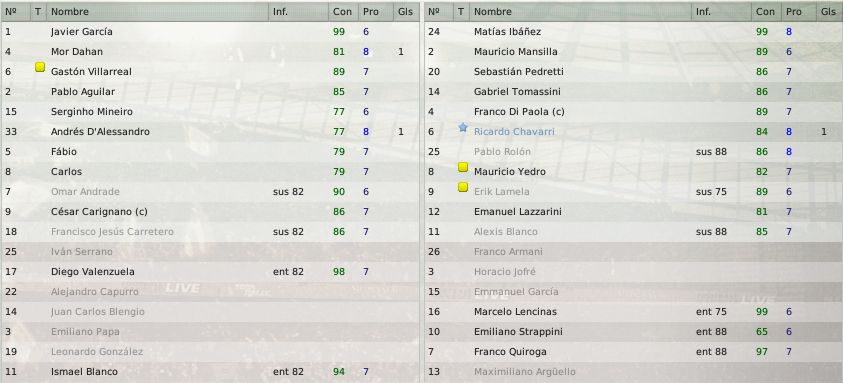Viewport: 843px width, 383px height.
Task: Sort left table by Nombre column
Action: pyautogui.click(x=158, y=11)
